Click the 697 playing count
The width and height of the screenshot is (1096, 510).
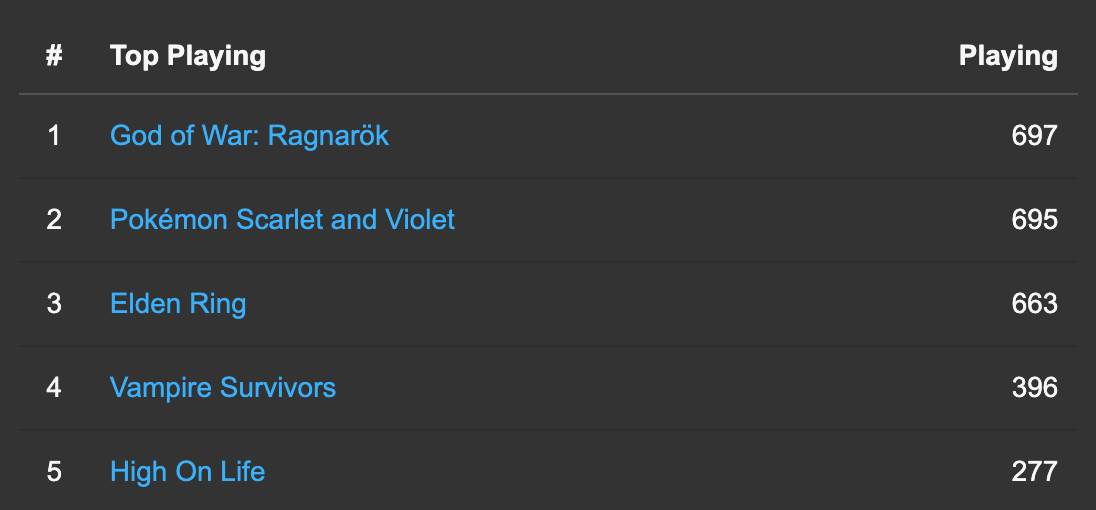[1034, 135]
